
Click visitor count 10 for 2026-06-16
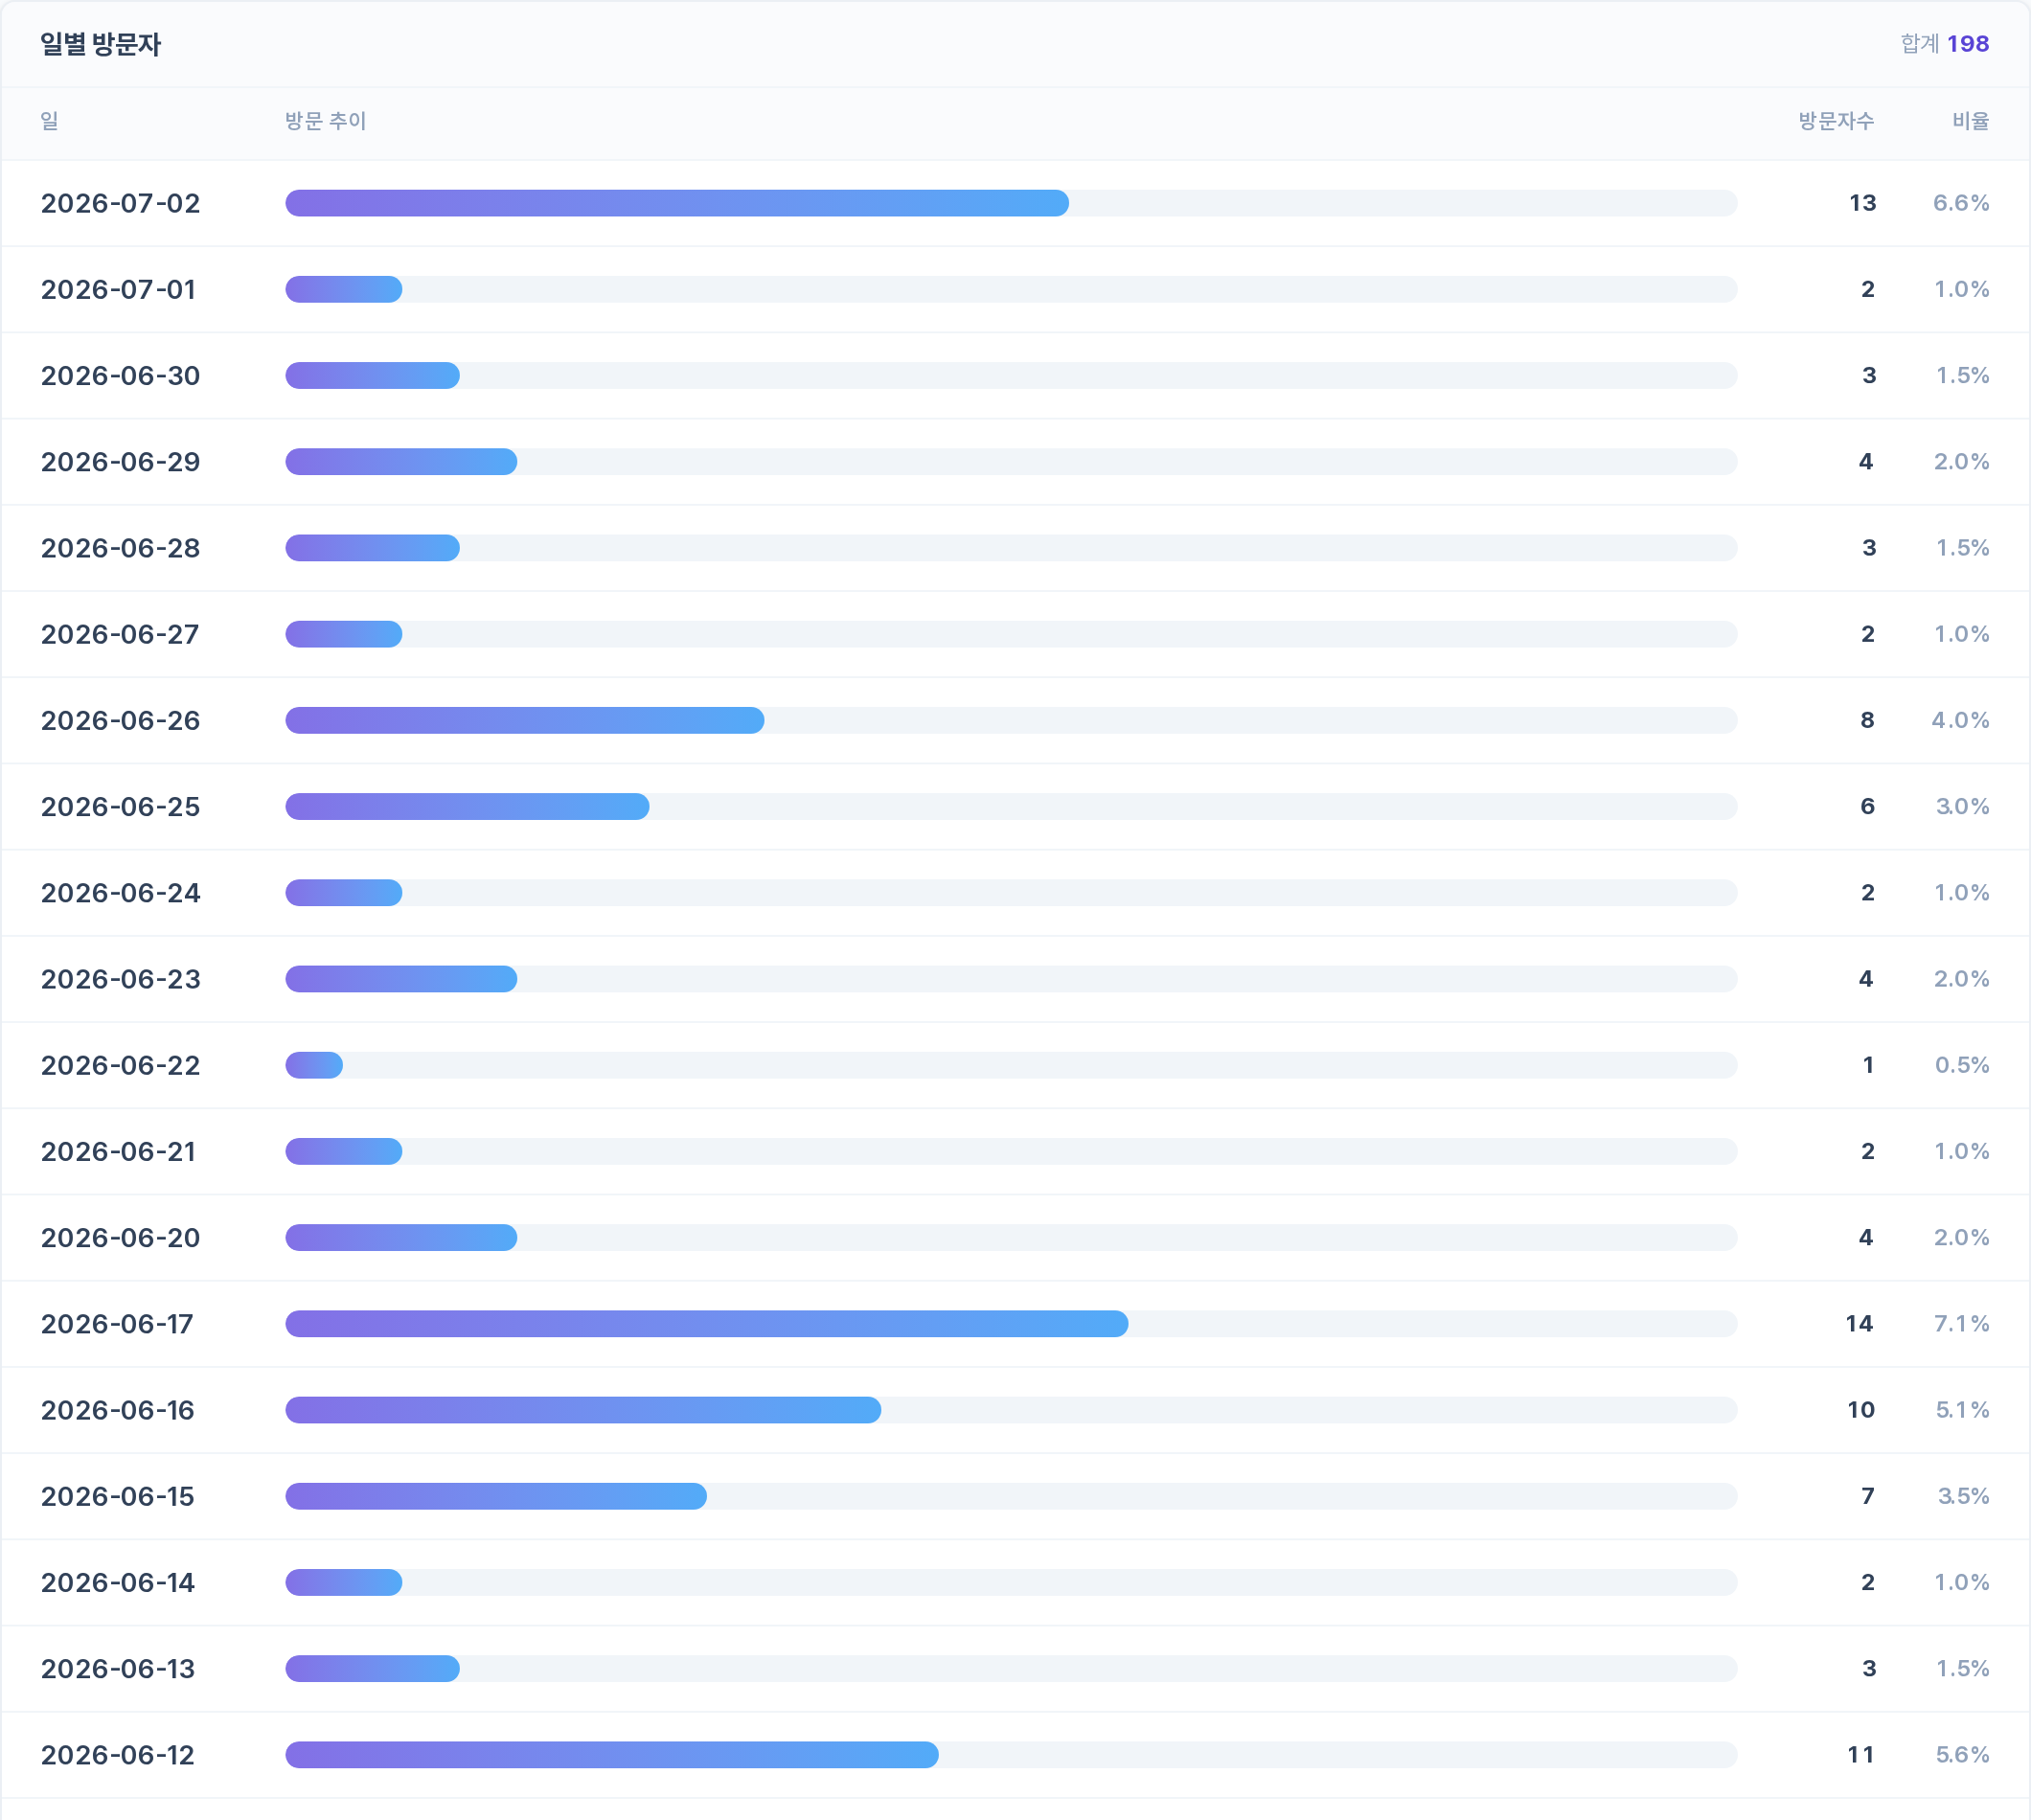pos(1861,1410)
